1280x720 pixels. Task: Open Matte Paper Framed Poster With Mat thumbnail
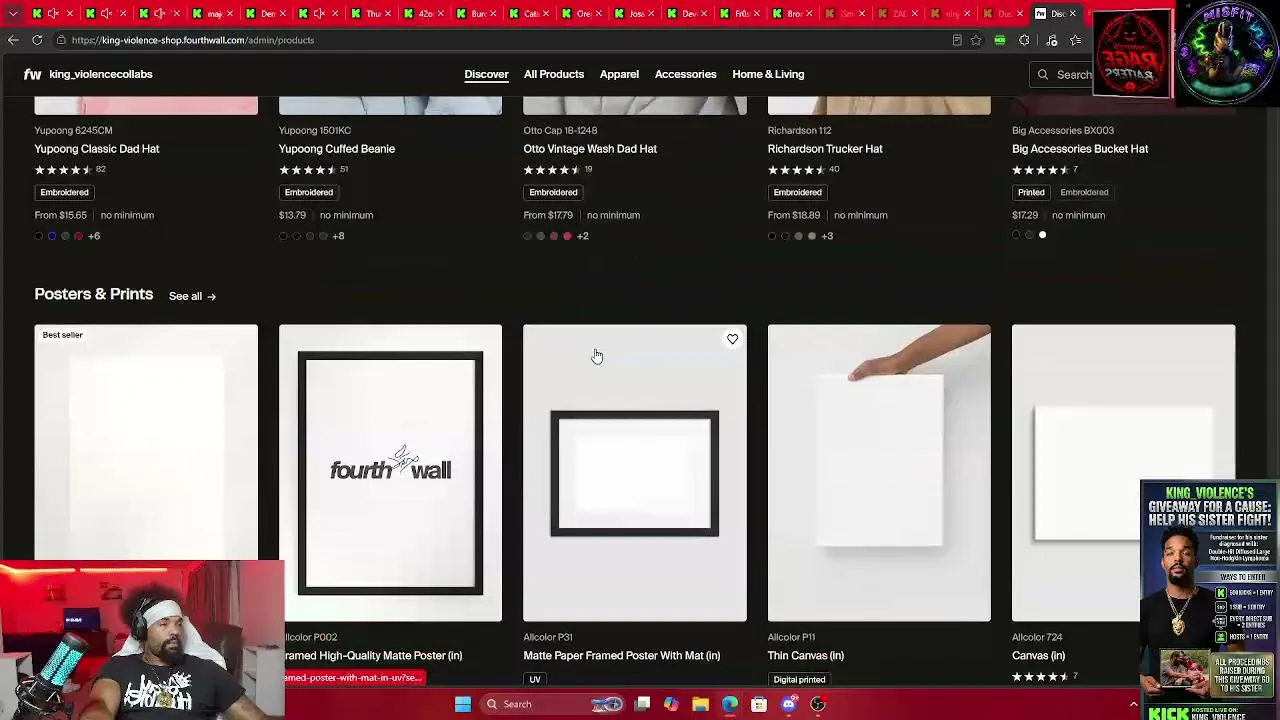click(x=635, y=472)
